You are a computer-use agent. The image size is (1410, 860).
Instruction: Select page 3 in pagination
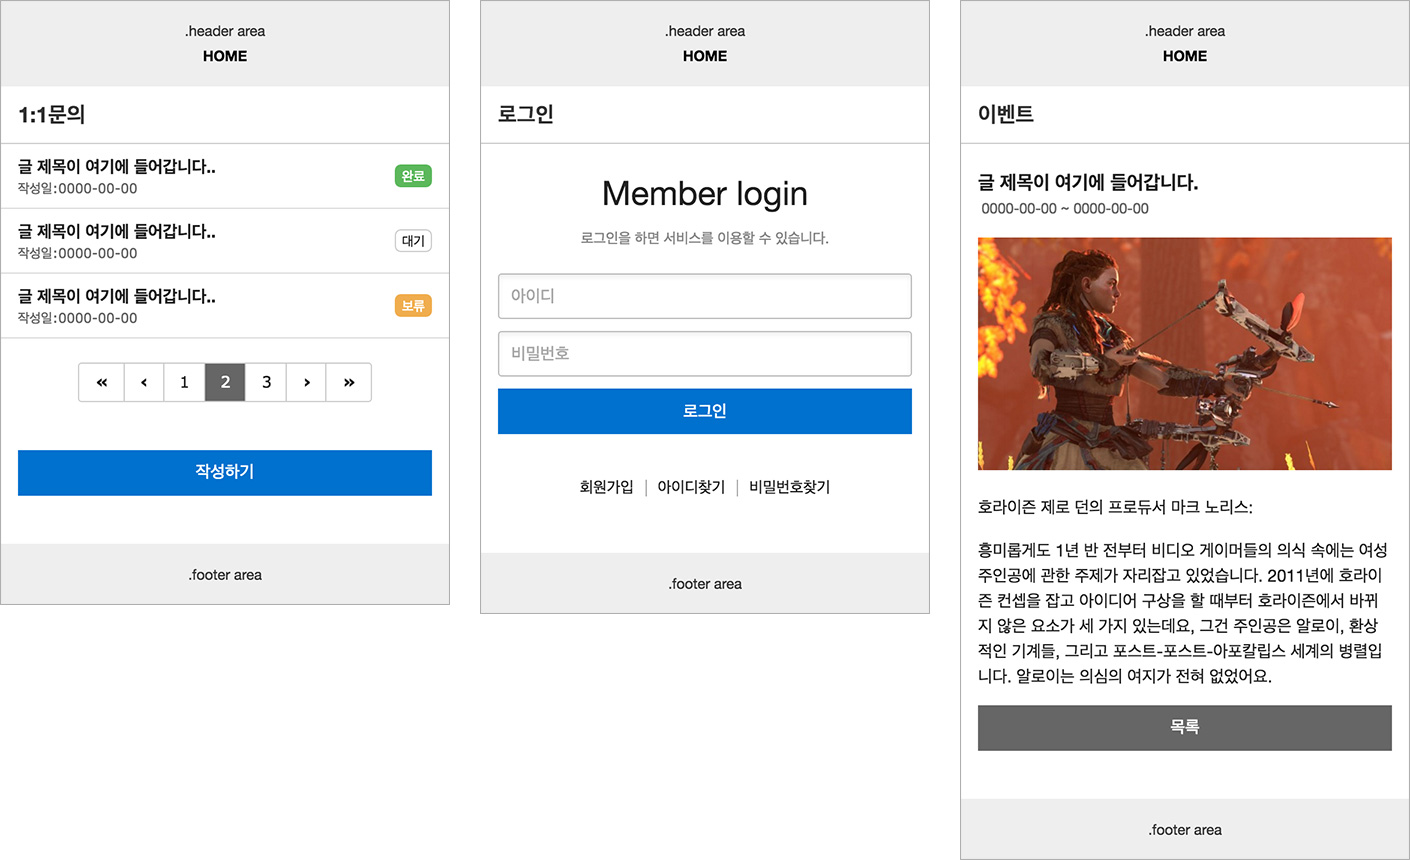point(266,382)
